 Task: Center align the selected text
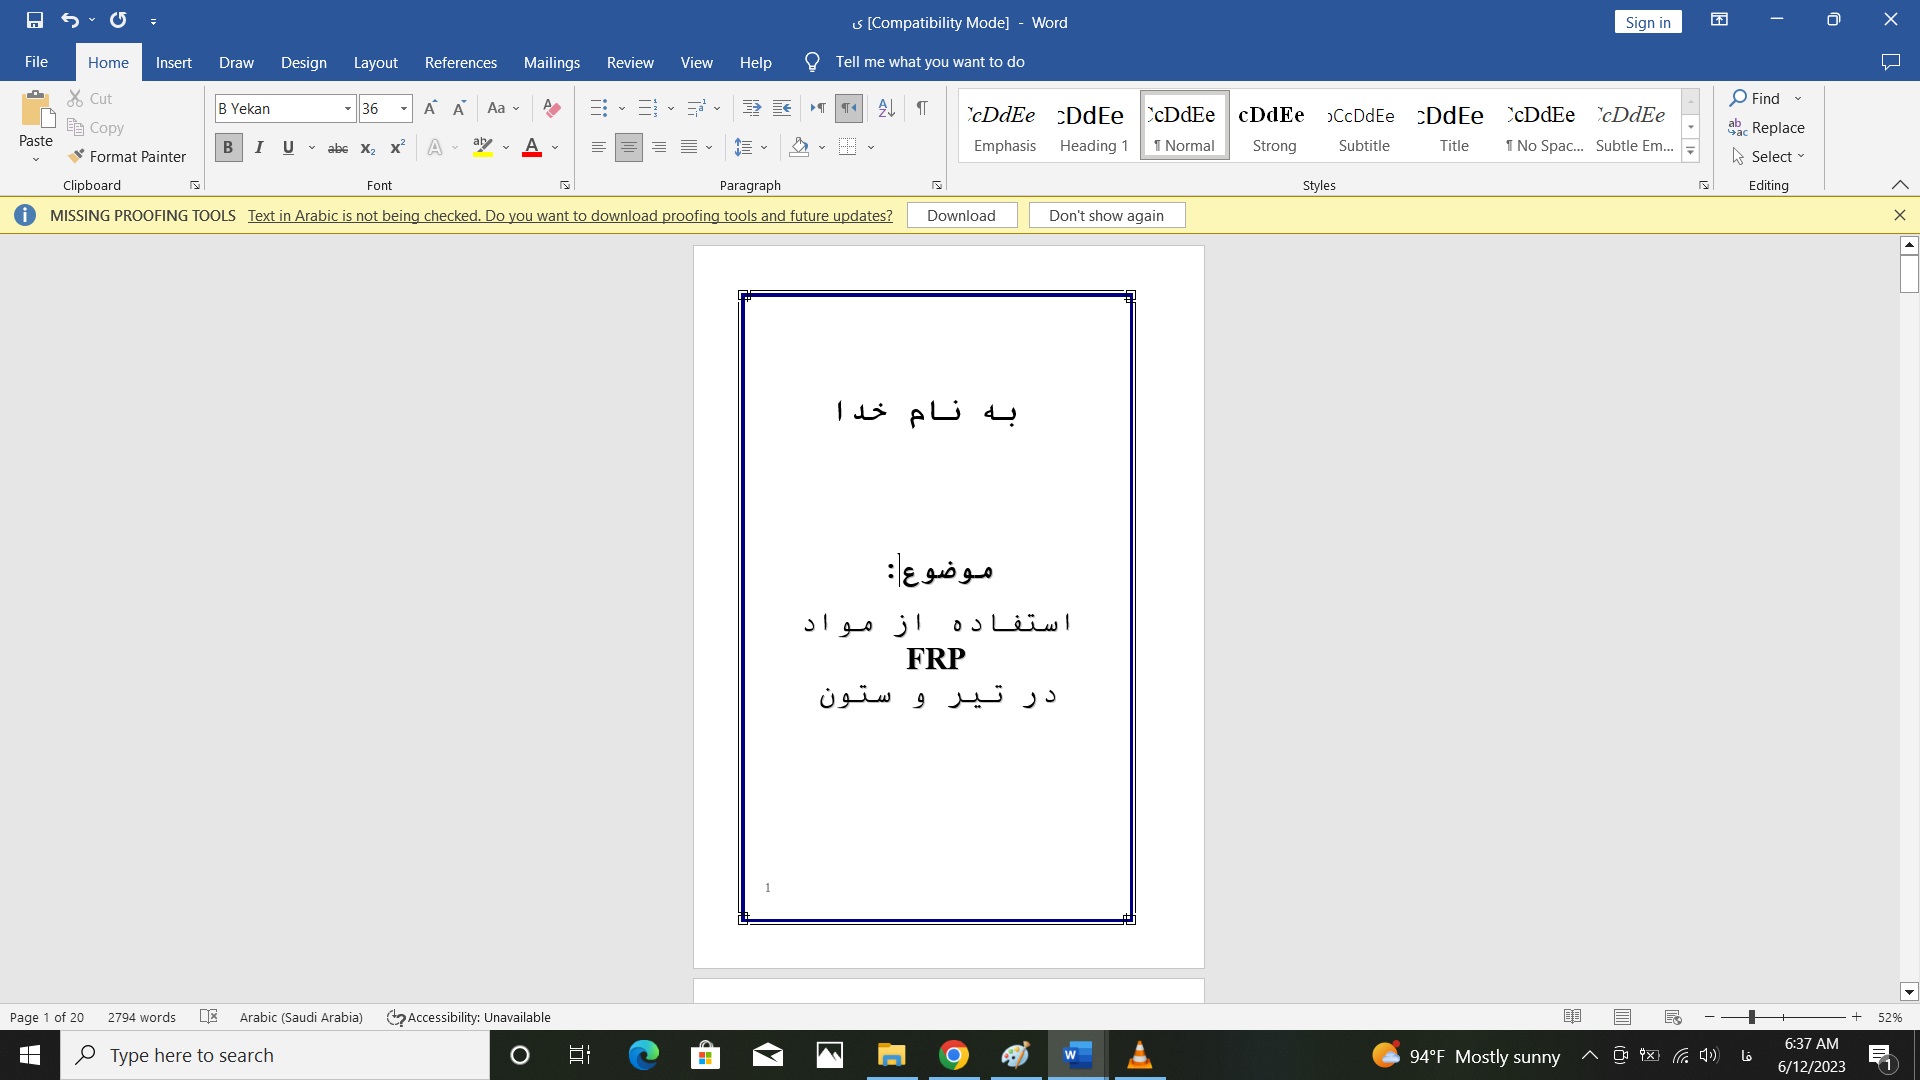(629, 147)
